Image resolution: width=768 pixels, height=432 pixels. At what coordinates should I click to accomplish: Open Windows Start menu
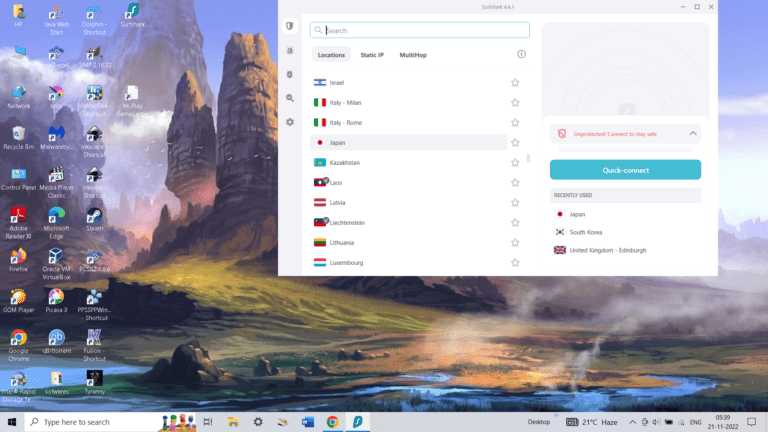point(12,422)
